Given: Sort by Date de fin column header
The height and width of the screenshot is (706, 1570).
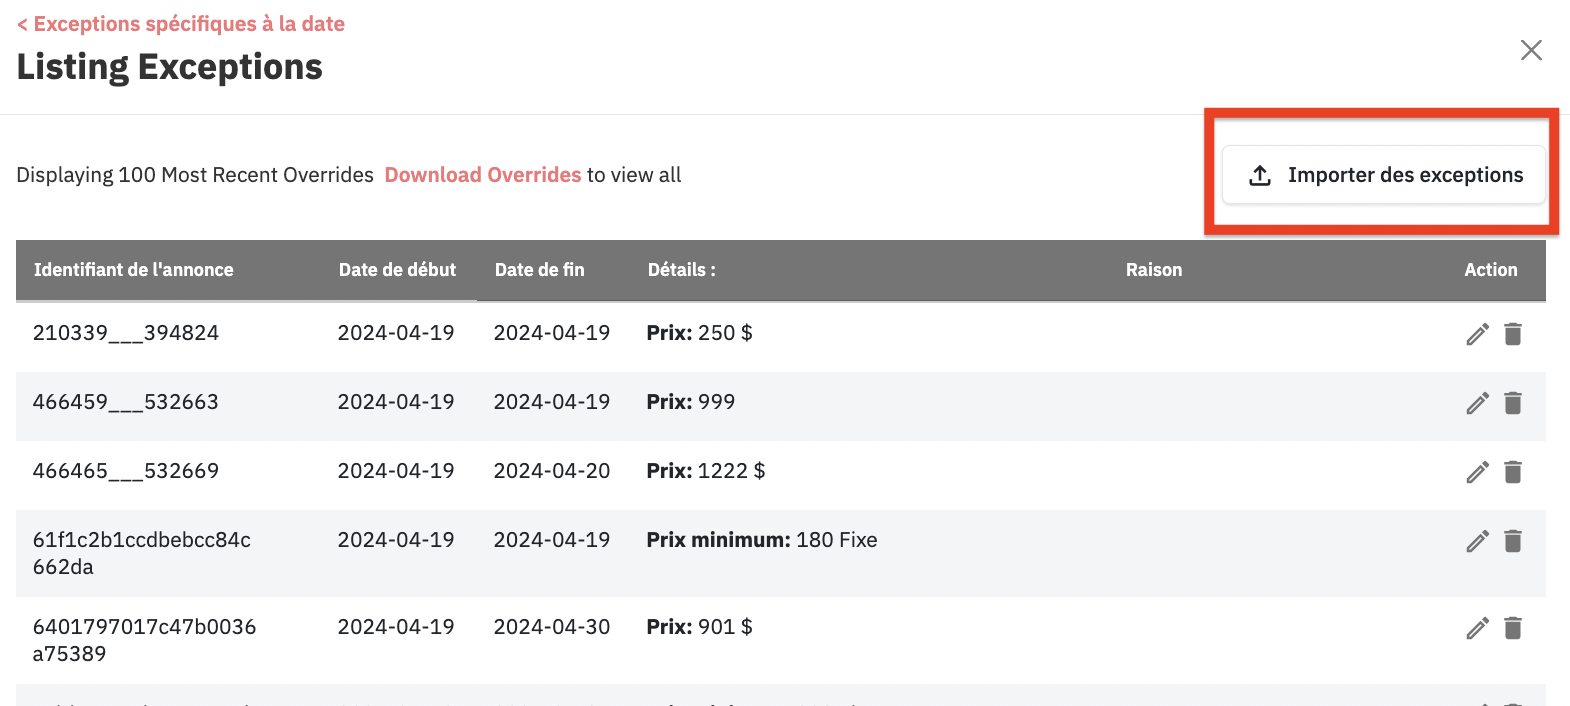Looking at the screenshot, I should [x=539, y=270].
